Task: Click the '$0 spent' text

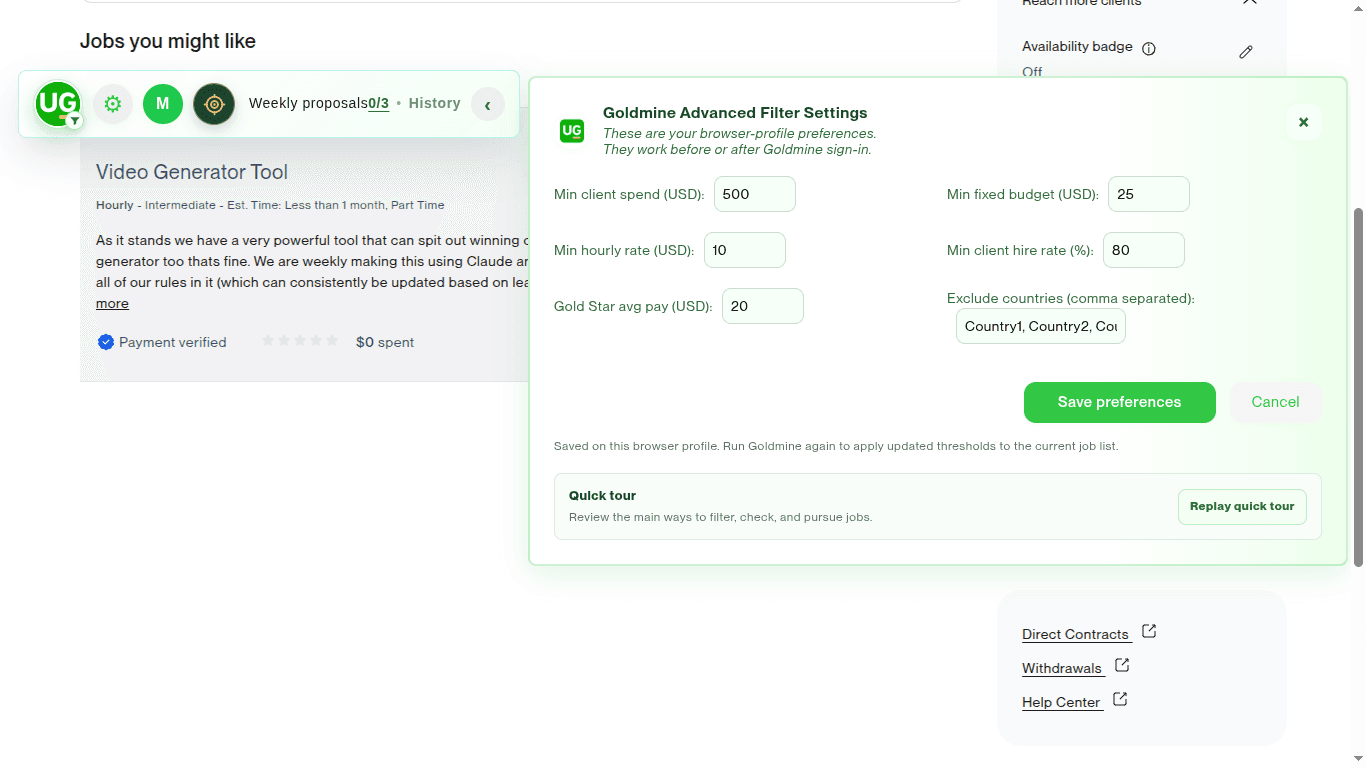Action: pos(385,342)
